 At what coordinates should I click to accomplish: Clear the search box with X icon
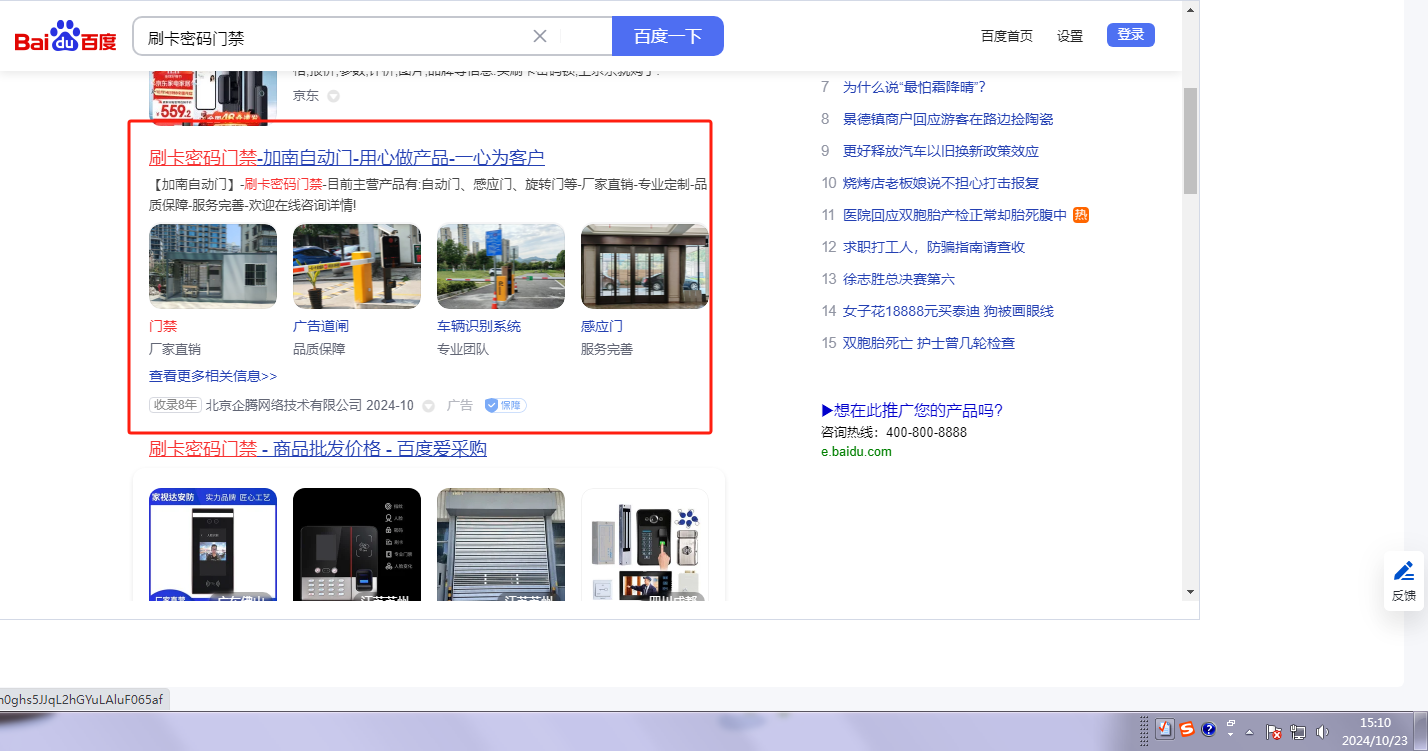(540, 36)
